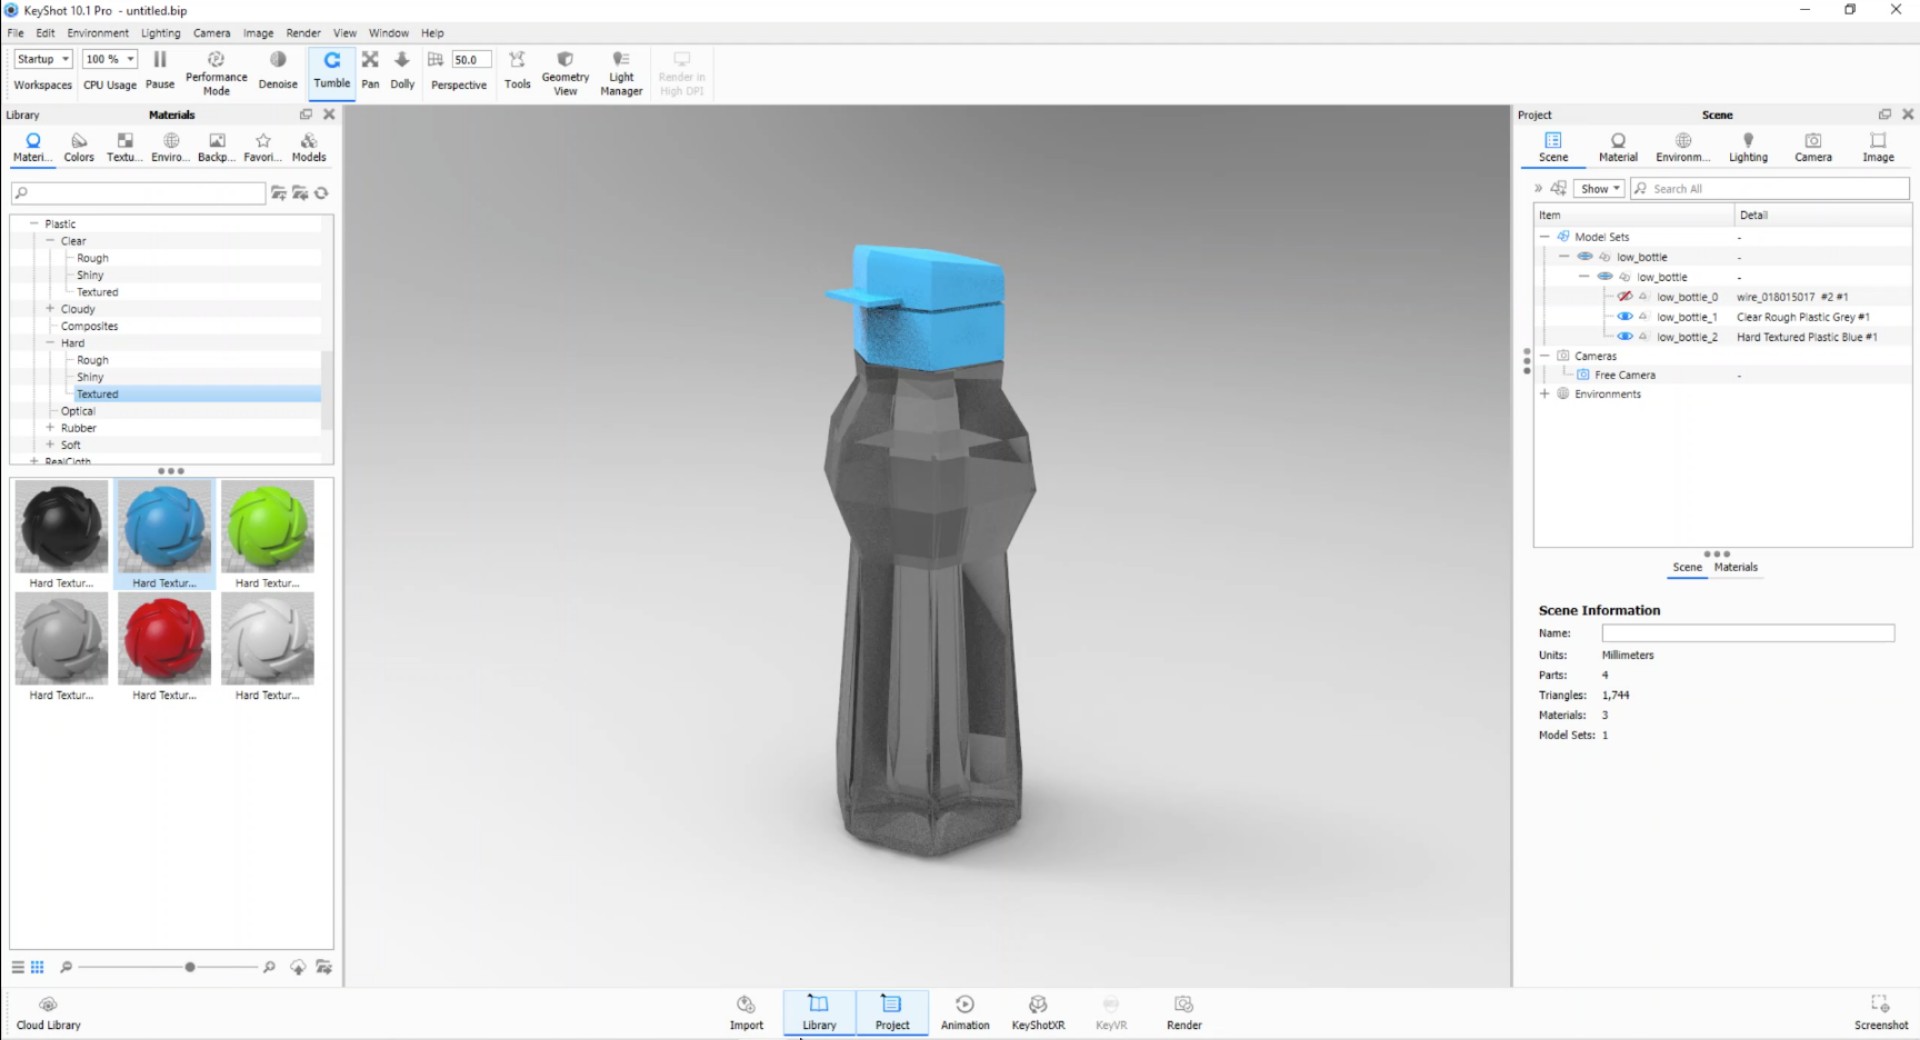Open Geometry View
The width and height of the screenshot is (1920, 1040).
(564, 70)
